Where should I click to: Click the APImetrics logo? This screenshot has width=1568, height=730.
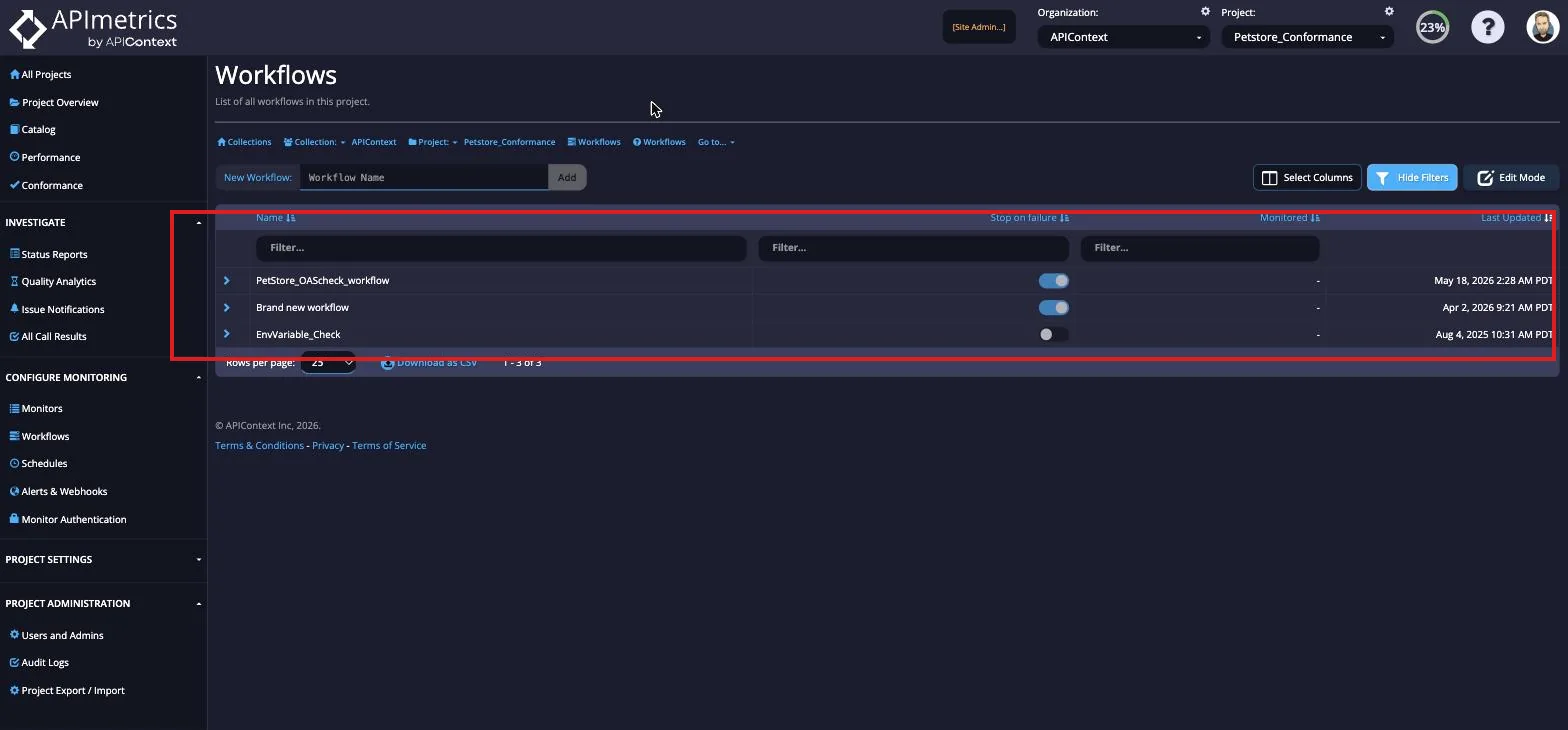pos(93,28)
